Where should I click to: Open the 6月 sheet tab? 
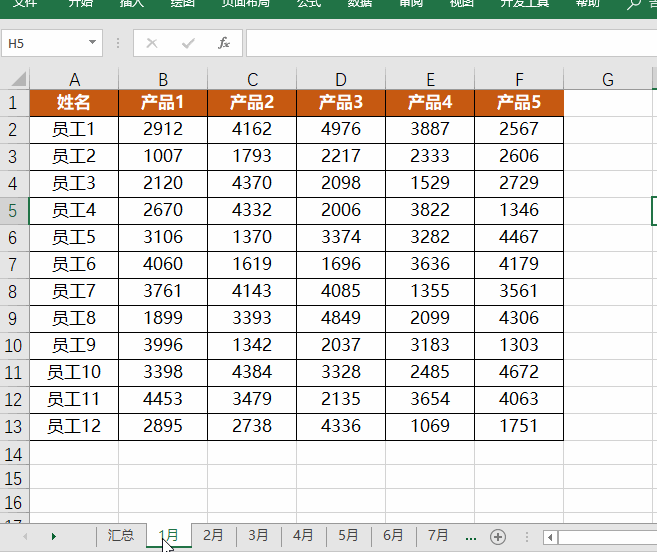[393, 536]
